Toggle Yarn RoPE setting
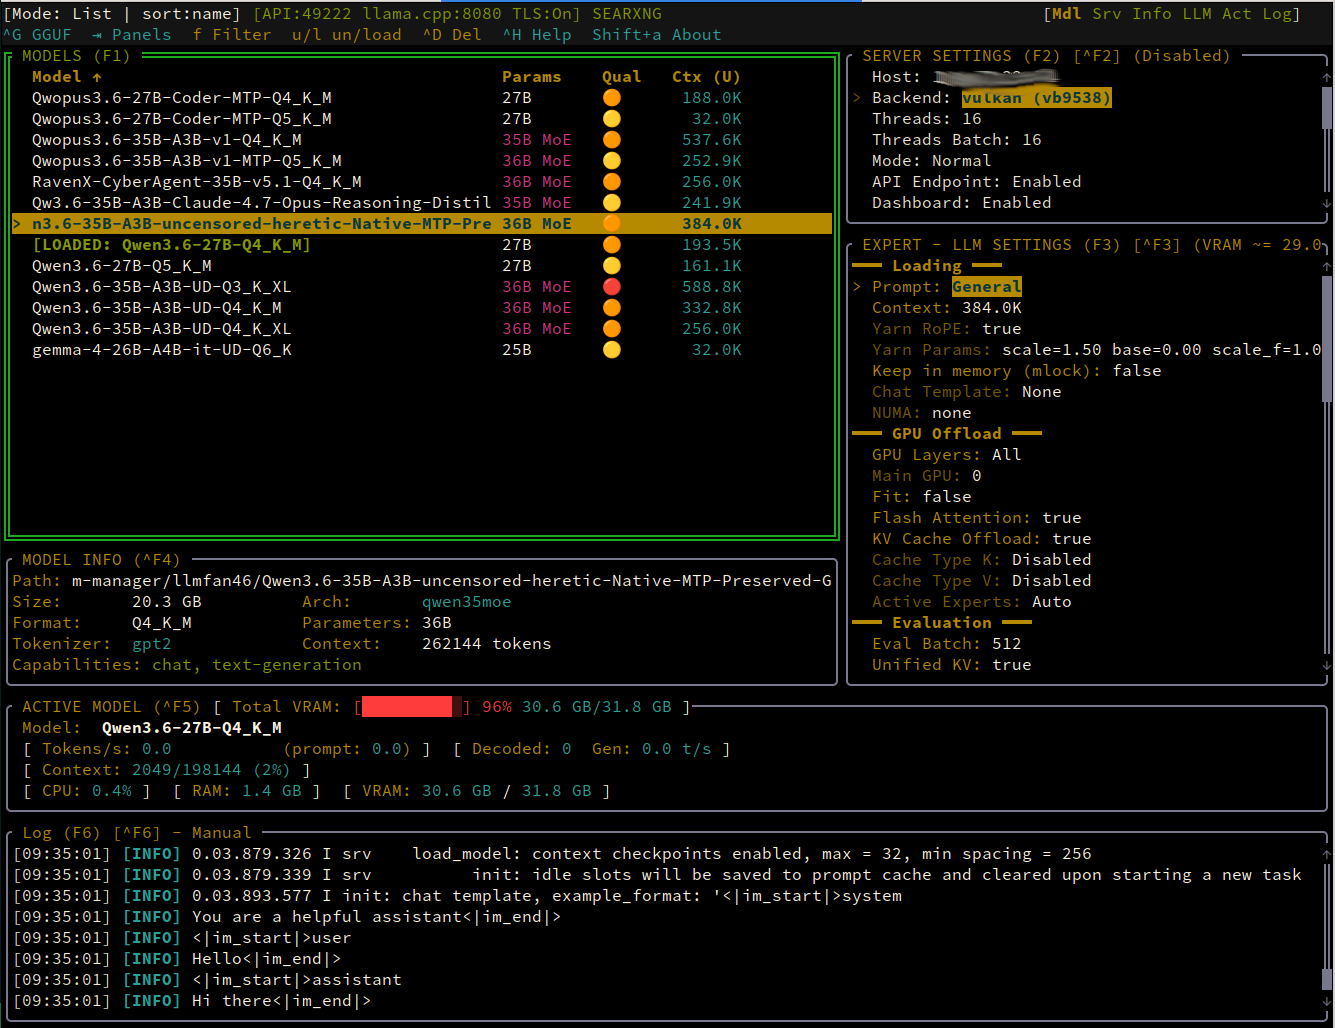Viewport: 1335px width, 1028px height. 947,329
